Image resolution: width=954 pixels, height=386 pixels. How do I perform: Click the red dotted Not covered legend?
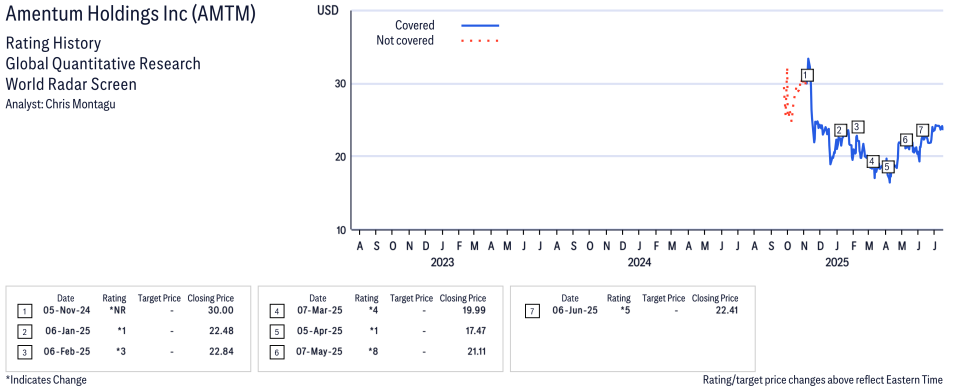coord(480,41)
